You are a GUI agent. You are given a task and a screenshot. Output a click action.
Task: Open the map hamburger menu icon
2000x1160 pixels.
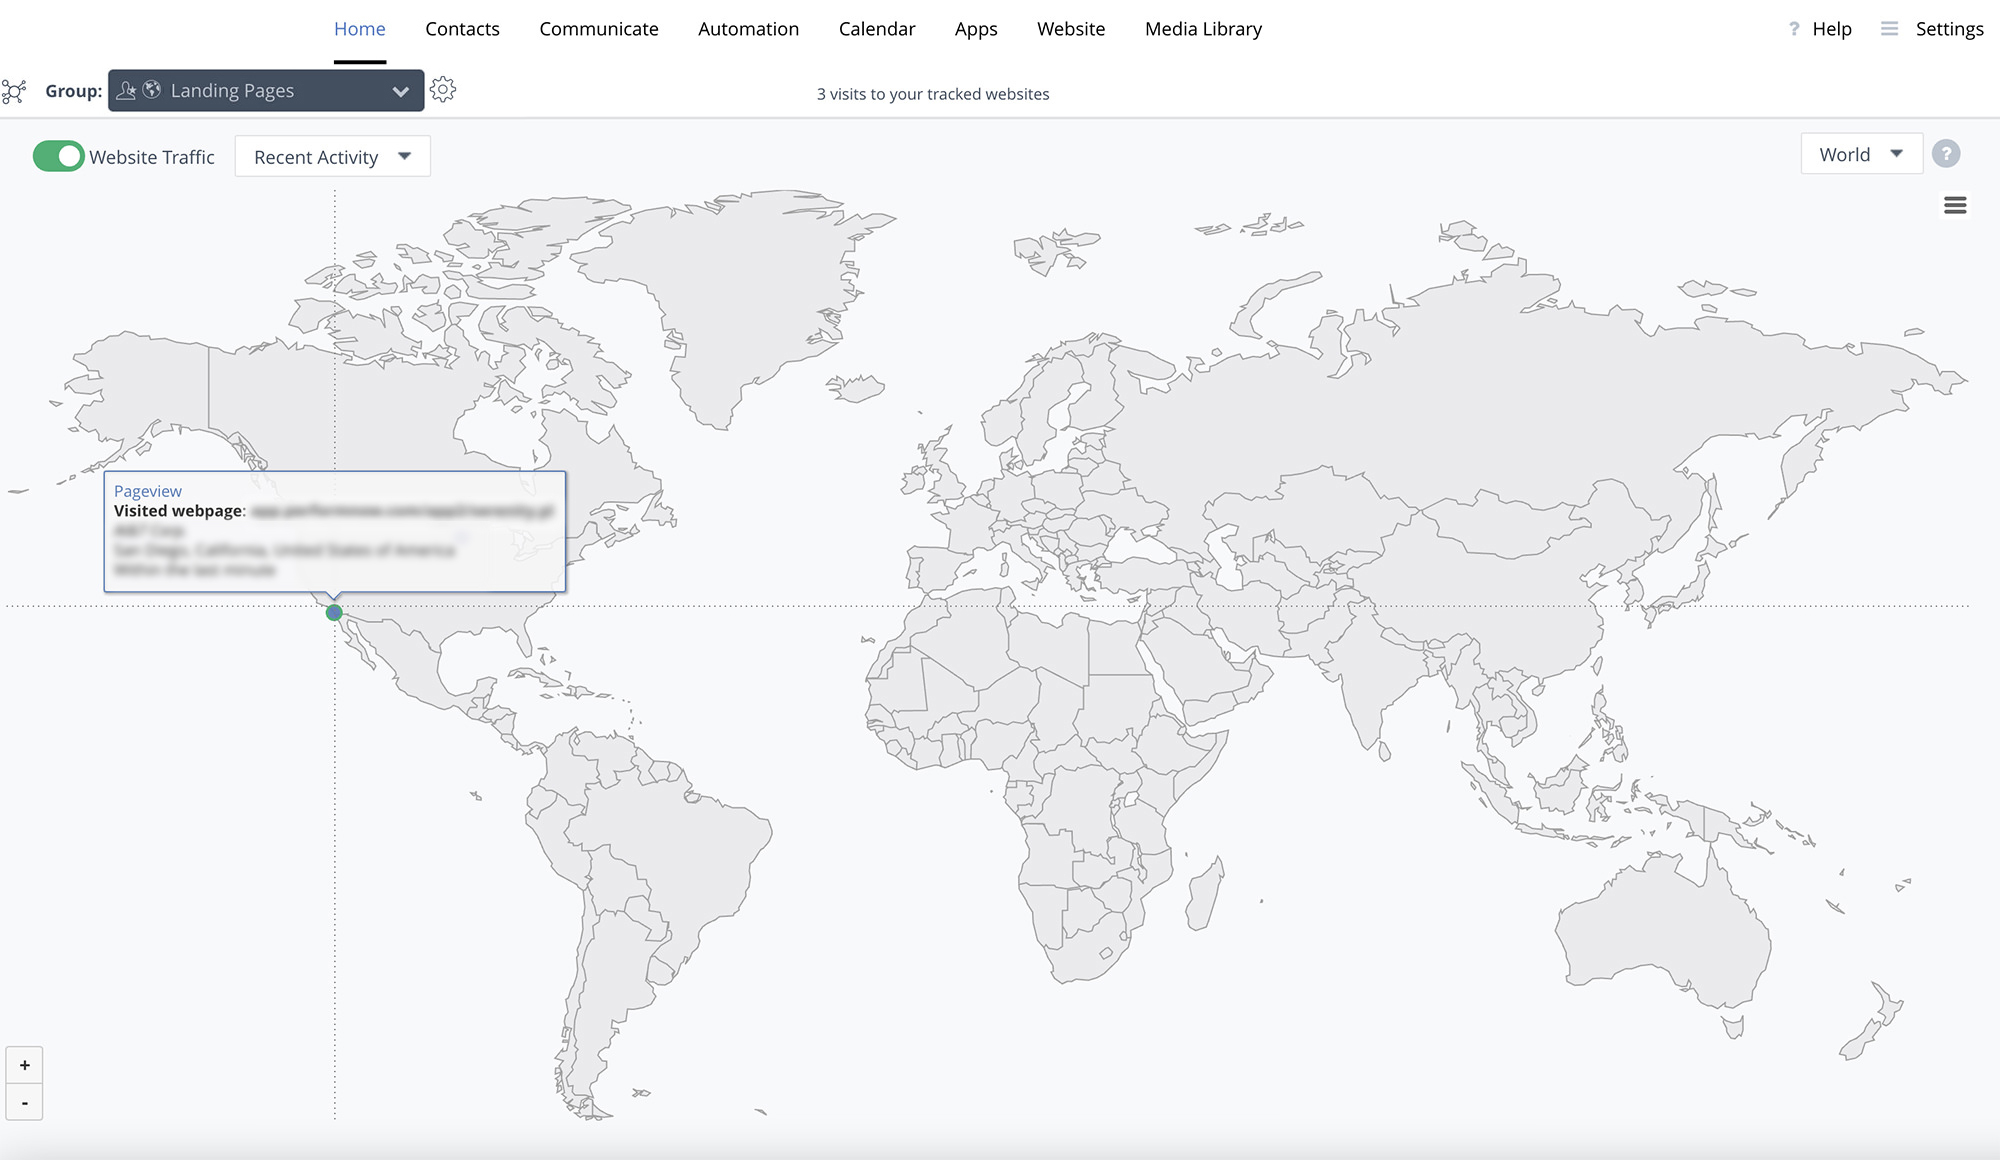point(1955,206)
